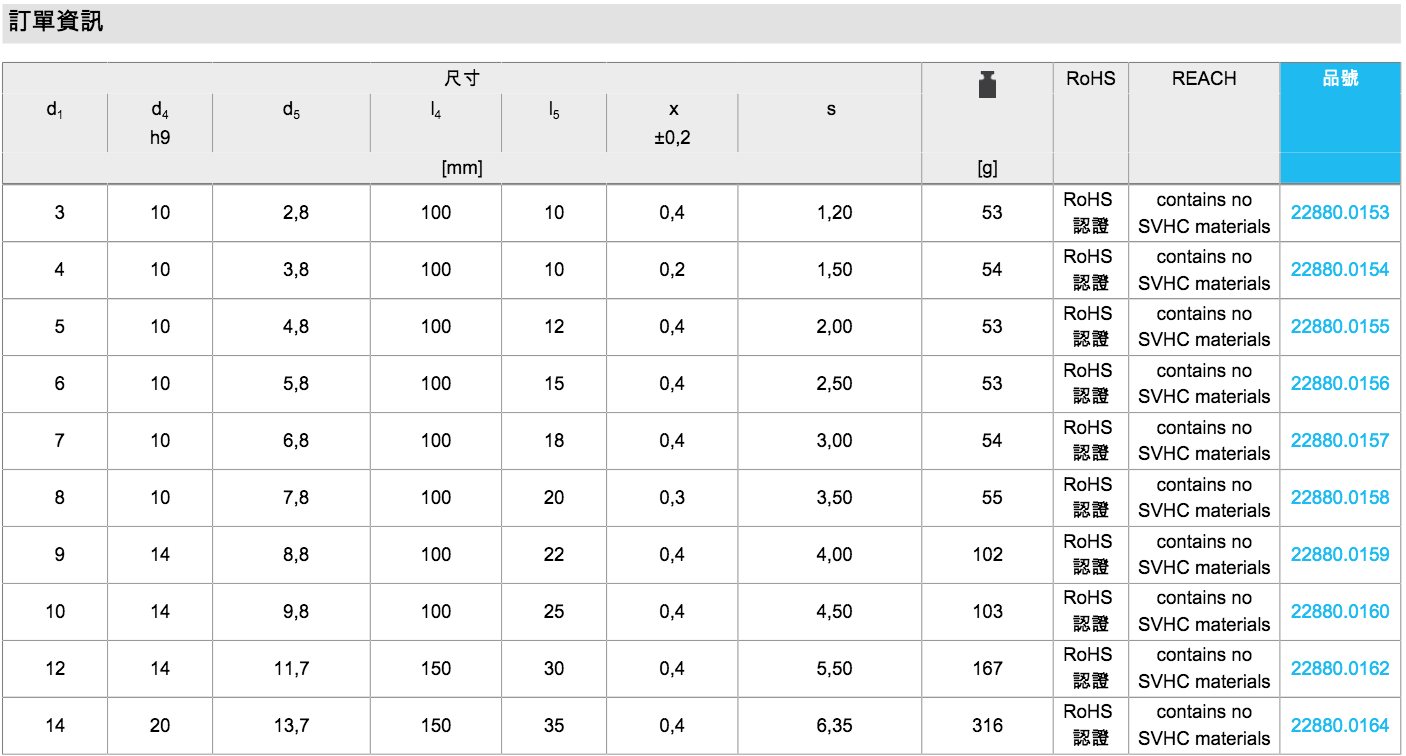
Task: Open part number 22880.0160
Action: click(x=1339, y=612)
